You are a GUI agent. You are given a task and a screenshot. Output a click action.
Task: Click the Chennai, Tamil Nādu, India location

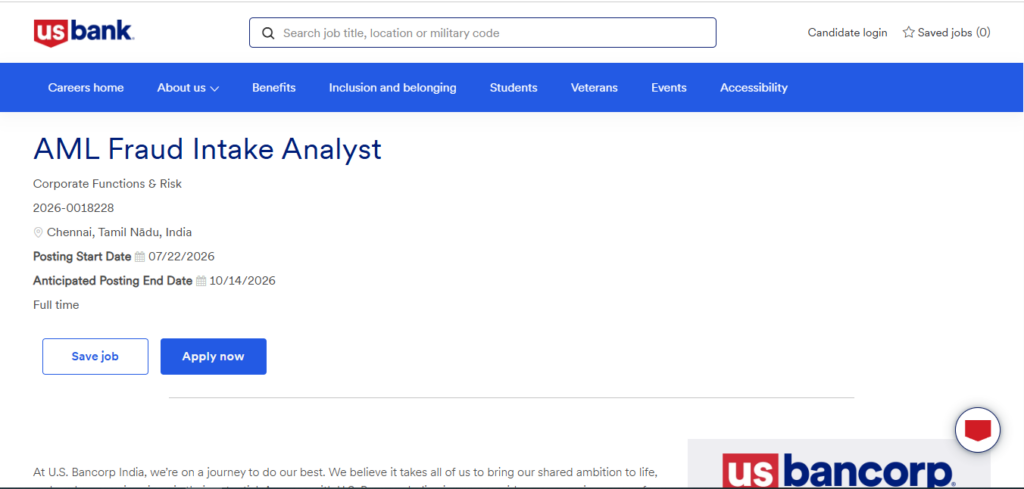(120, 232)
